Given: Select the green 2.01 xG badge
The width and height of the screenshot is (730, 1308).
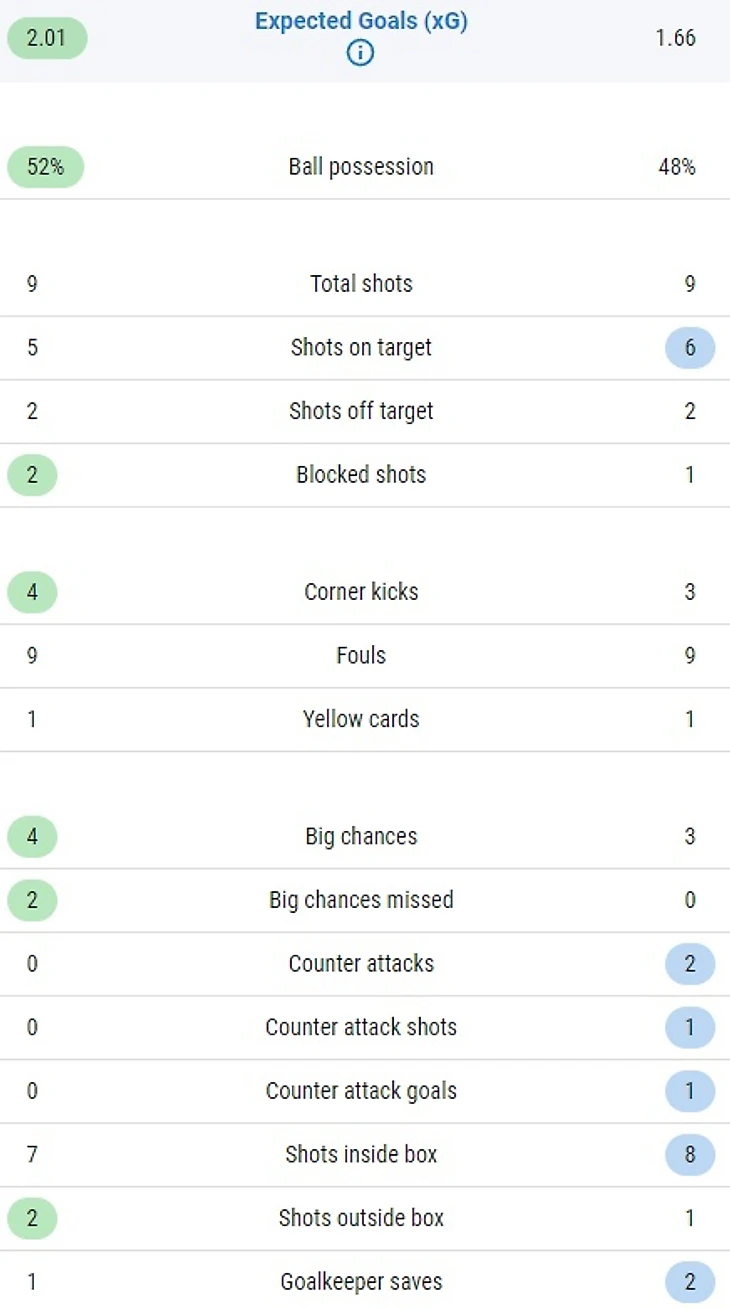Looking at the screenshot, I should (47, 38).
